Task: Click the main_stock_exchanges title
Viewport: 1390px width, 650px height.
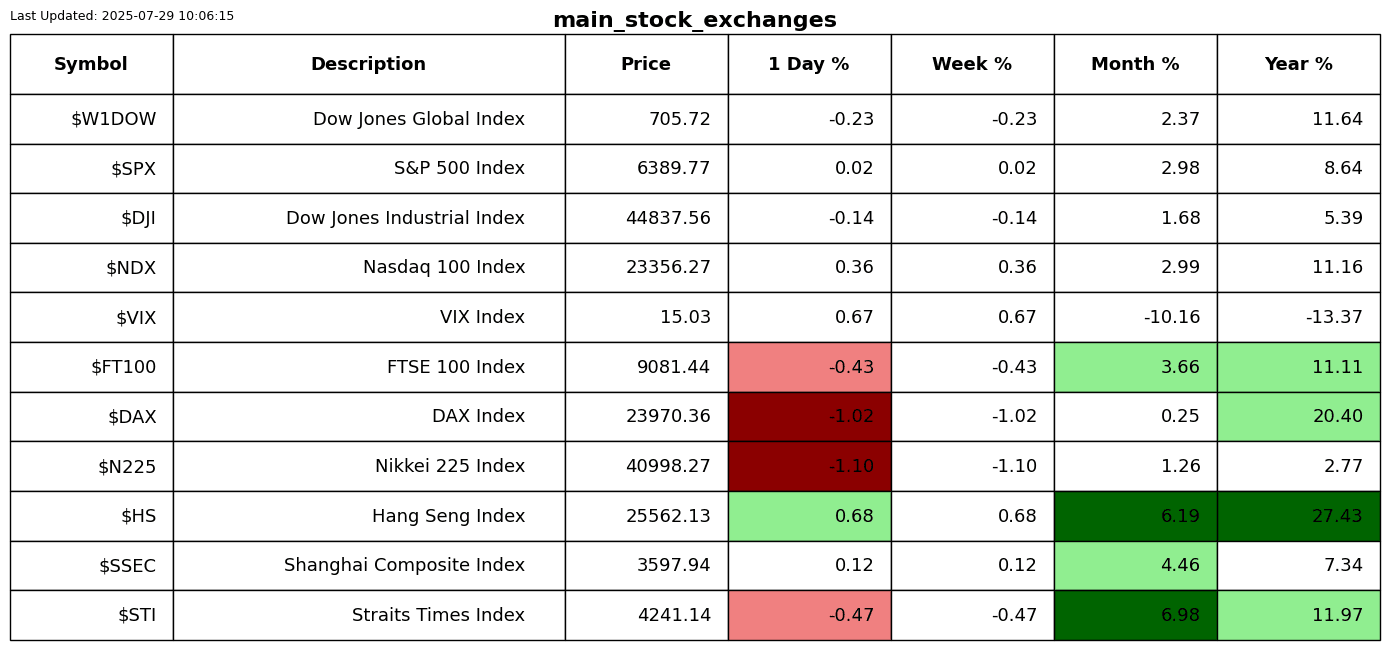Action: 695,20
